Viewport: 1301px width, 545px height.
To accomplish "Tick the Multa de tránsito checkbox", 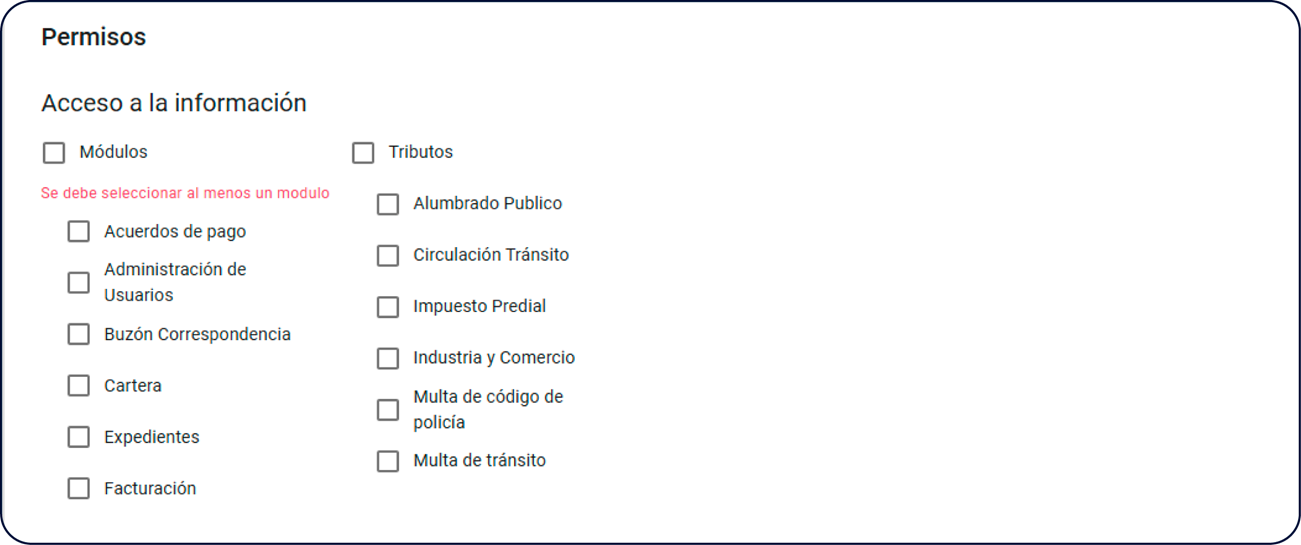I will coord(388,461).
